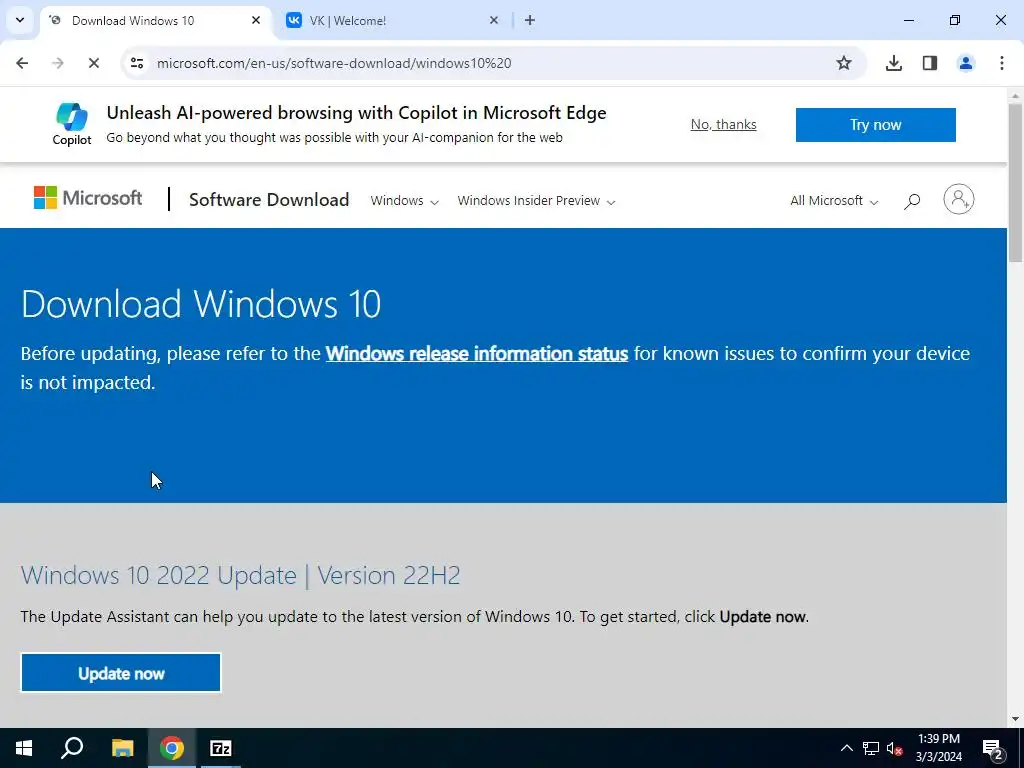This screenshot has width=1024, height=768.
Task: Click the sign-in account icon
Action: click(958, 199)
